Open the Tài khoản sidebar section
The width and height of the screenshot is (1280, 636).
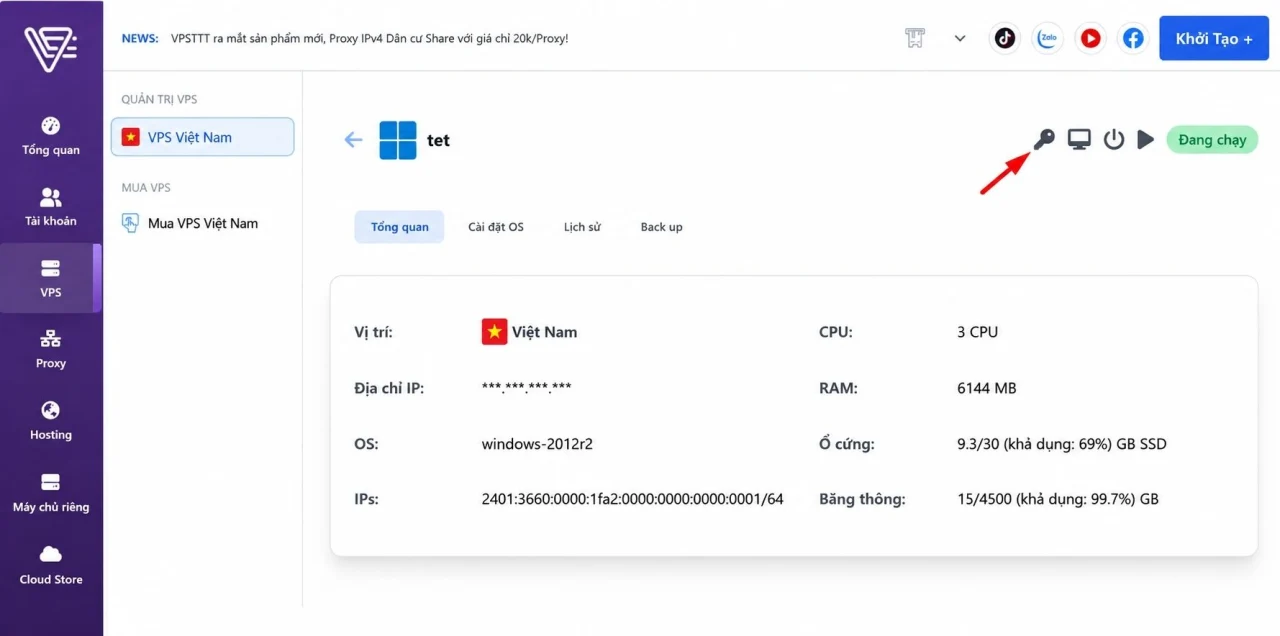pos(51,207)
